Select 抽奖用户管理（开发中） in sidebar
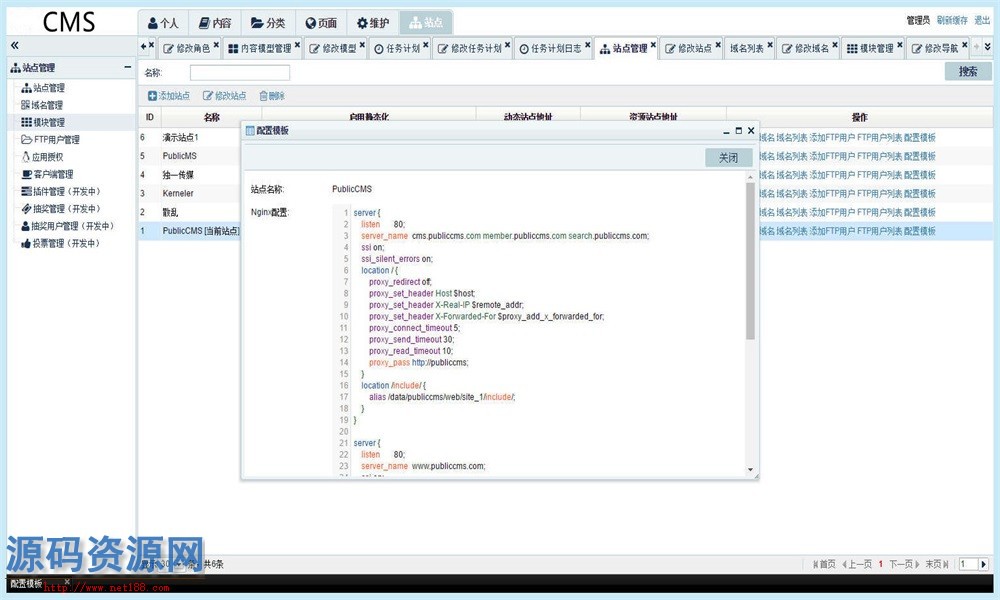Image resolution: width=1000 pixels, height=600 pixels. (x=68, y=226)
